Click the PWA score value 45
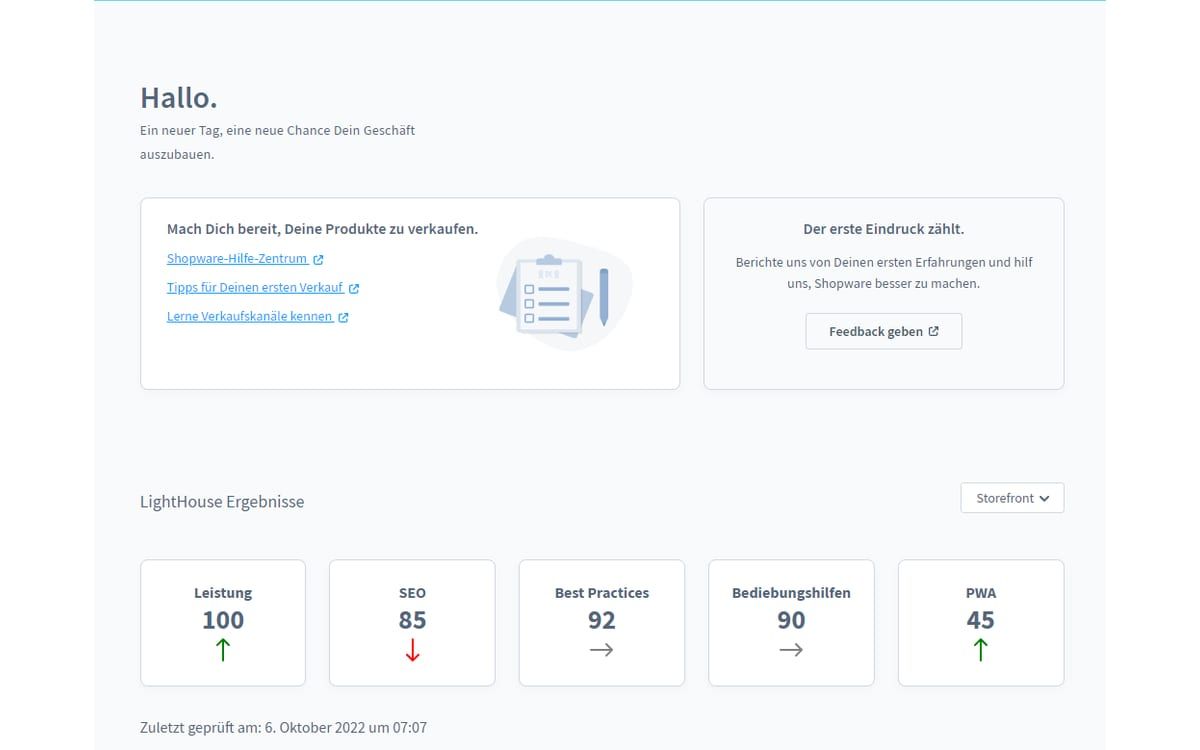The width and height of the screenshot is (1200, 750). tap(981, 620)
